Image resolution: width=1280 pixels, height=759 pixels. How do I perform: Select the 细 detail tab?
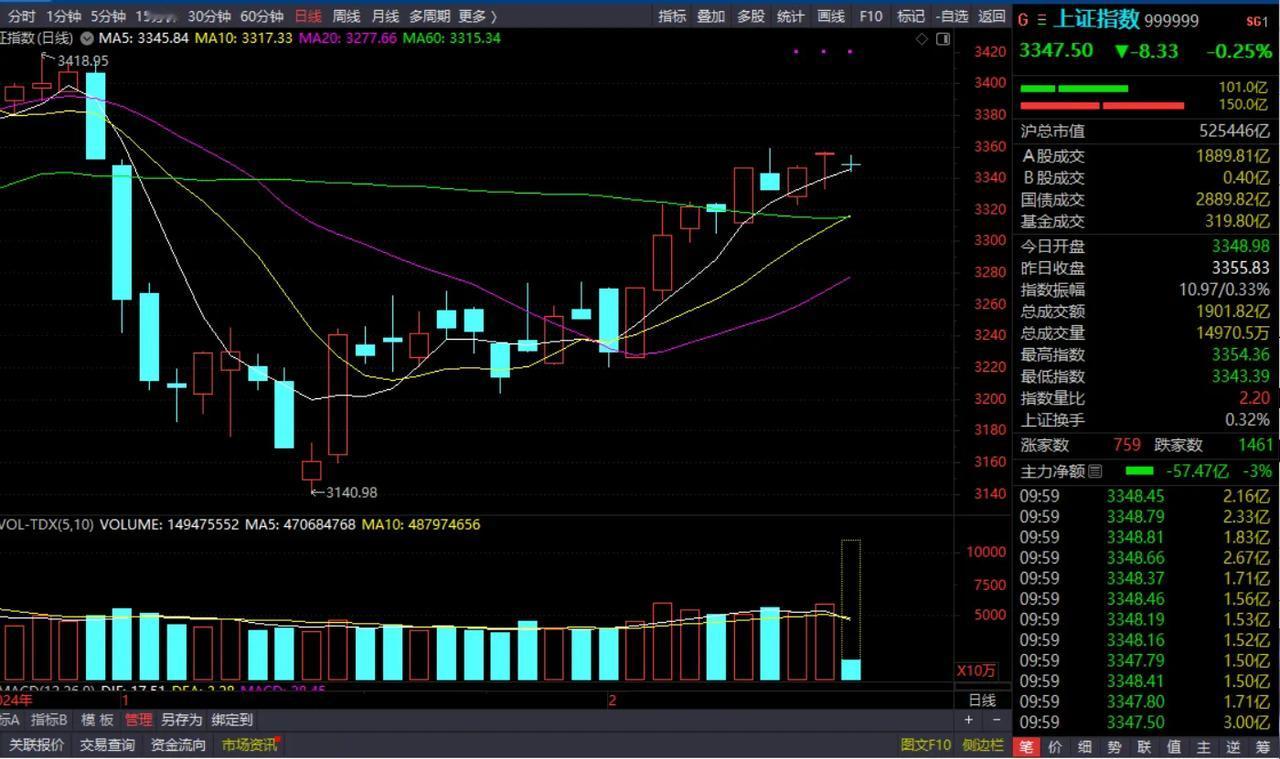pyautogui.click(x=1085, y=747)
